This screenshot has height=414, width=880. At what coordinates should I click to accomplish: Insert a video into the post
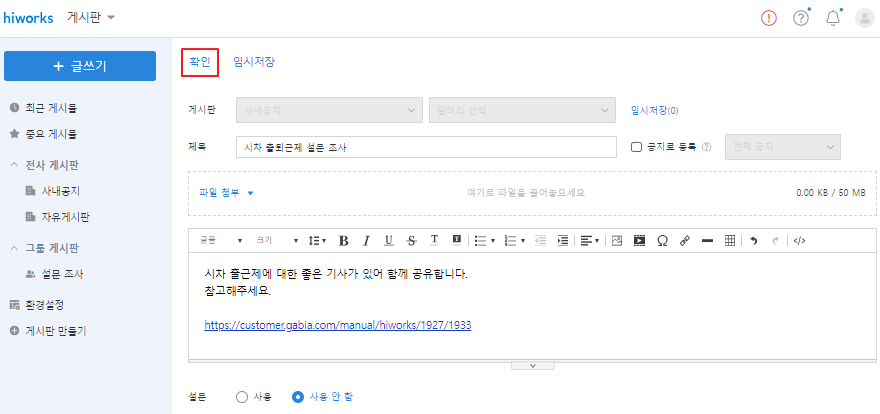point(639,241)
